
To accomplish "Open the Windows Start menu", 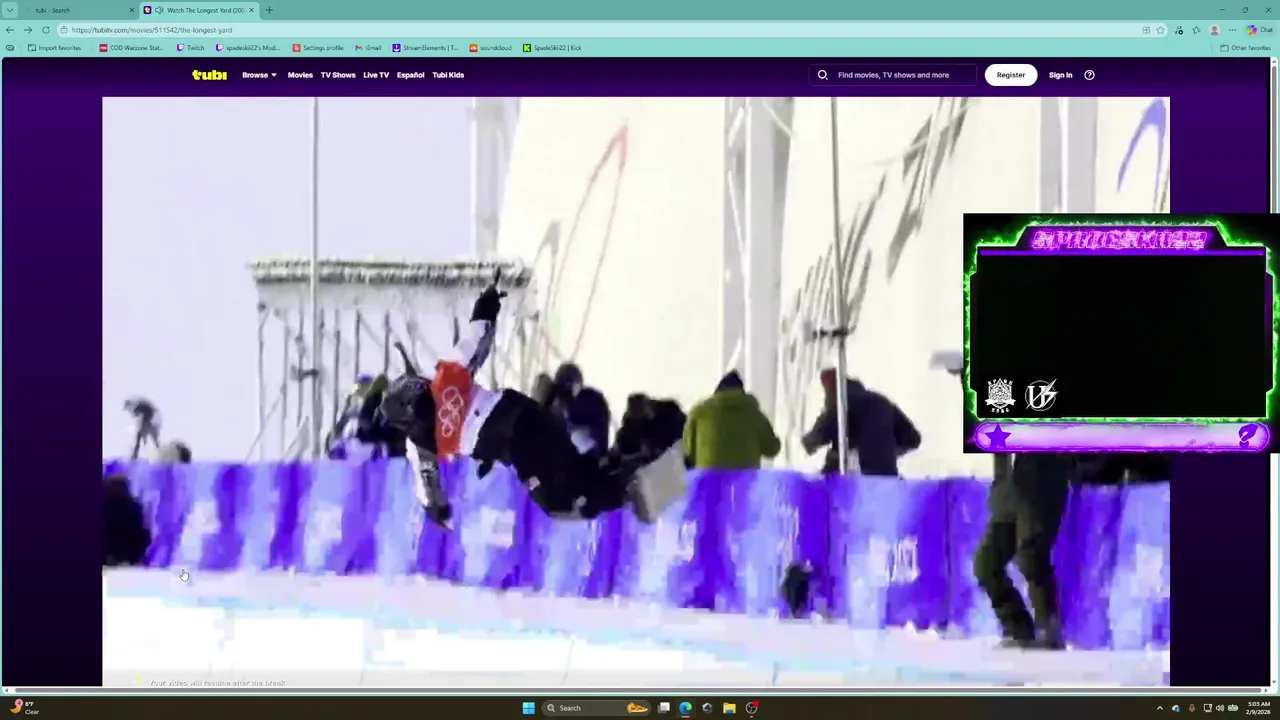I will (x=528, y=708).
